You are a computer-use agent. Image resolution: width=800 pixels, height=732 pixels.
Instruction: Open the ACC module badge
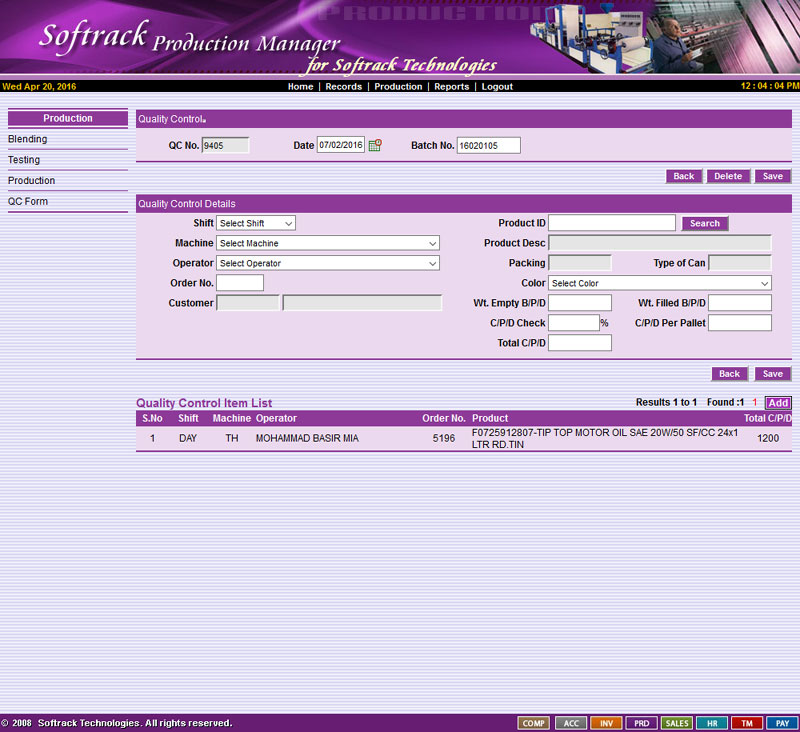tap(570, 723)
